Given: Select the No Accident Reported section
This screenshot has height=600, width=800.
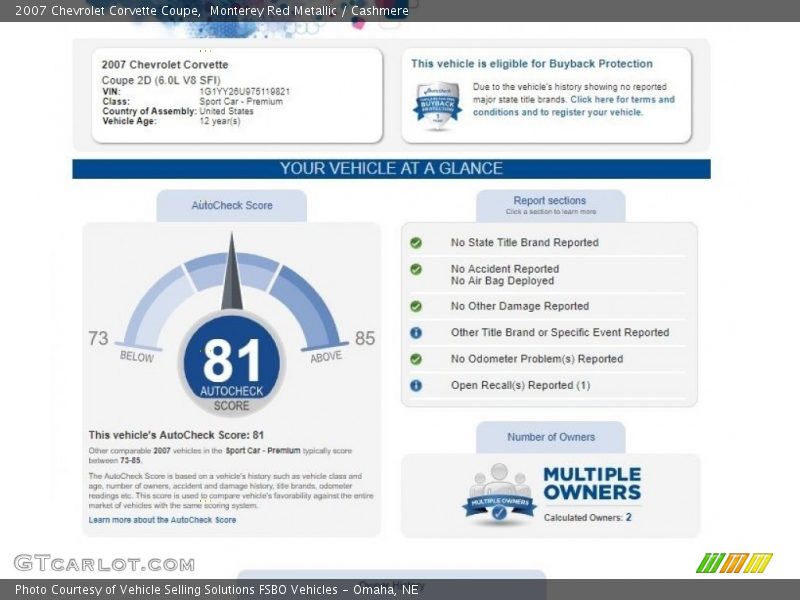Looking at the screenshot, I should (x=504, y=269).
